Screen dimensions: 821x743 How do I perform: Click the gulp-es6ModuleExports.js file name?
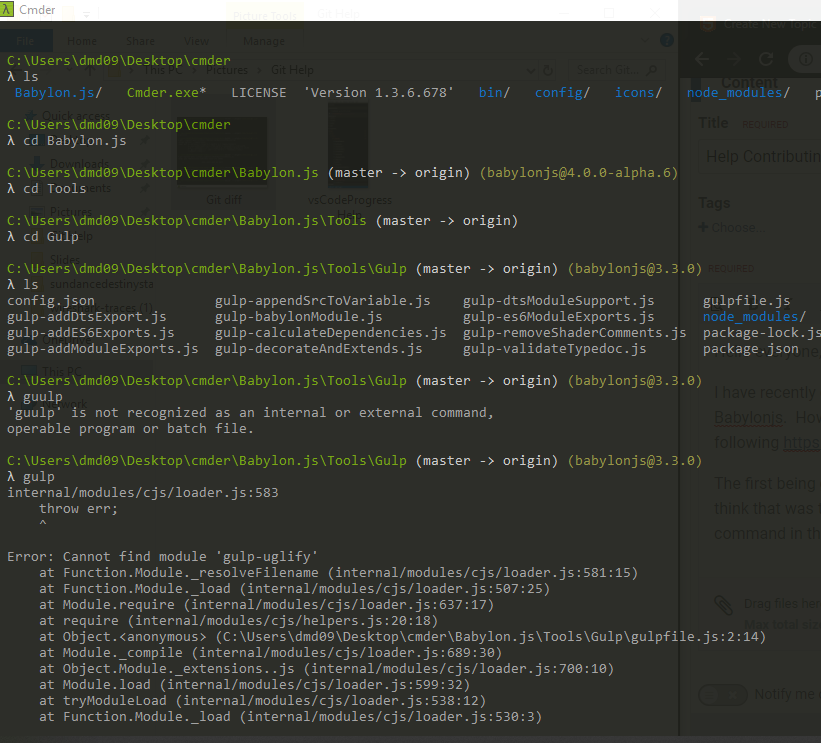pos(559,317)
